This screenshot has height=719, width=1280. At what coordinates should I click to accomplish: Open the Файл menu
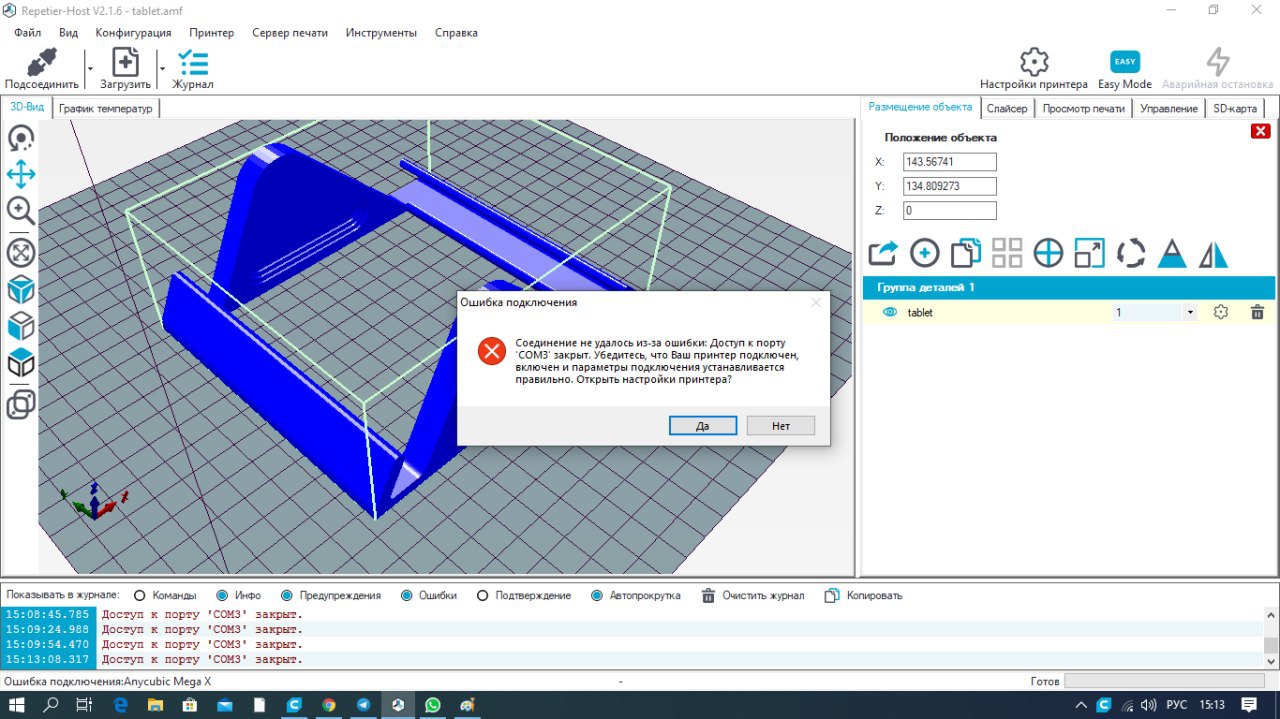pos(27,32)
